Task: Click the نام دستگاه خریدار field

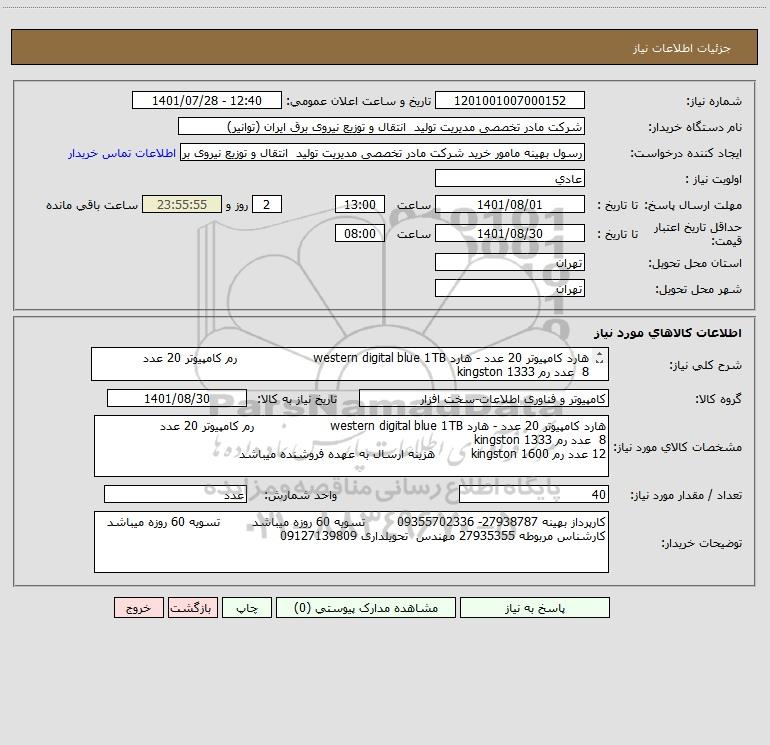Action: coord(381,126)
